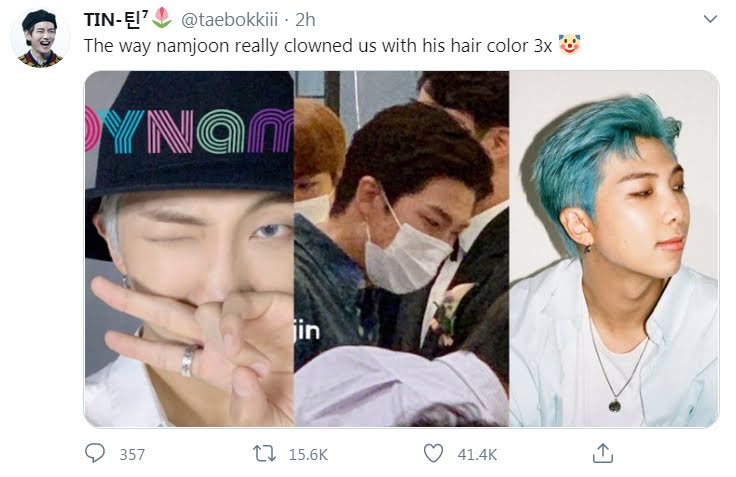The image size is (736, 477).
Task: Open the left photo with the black hat
Action: (x=189, y=249)
